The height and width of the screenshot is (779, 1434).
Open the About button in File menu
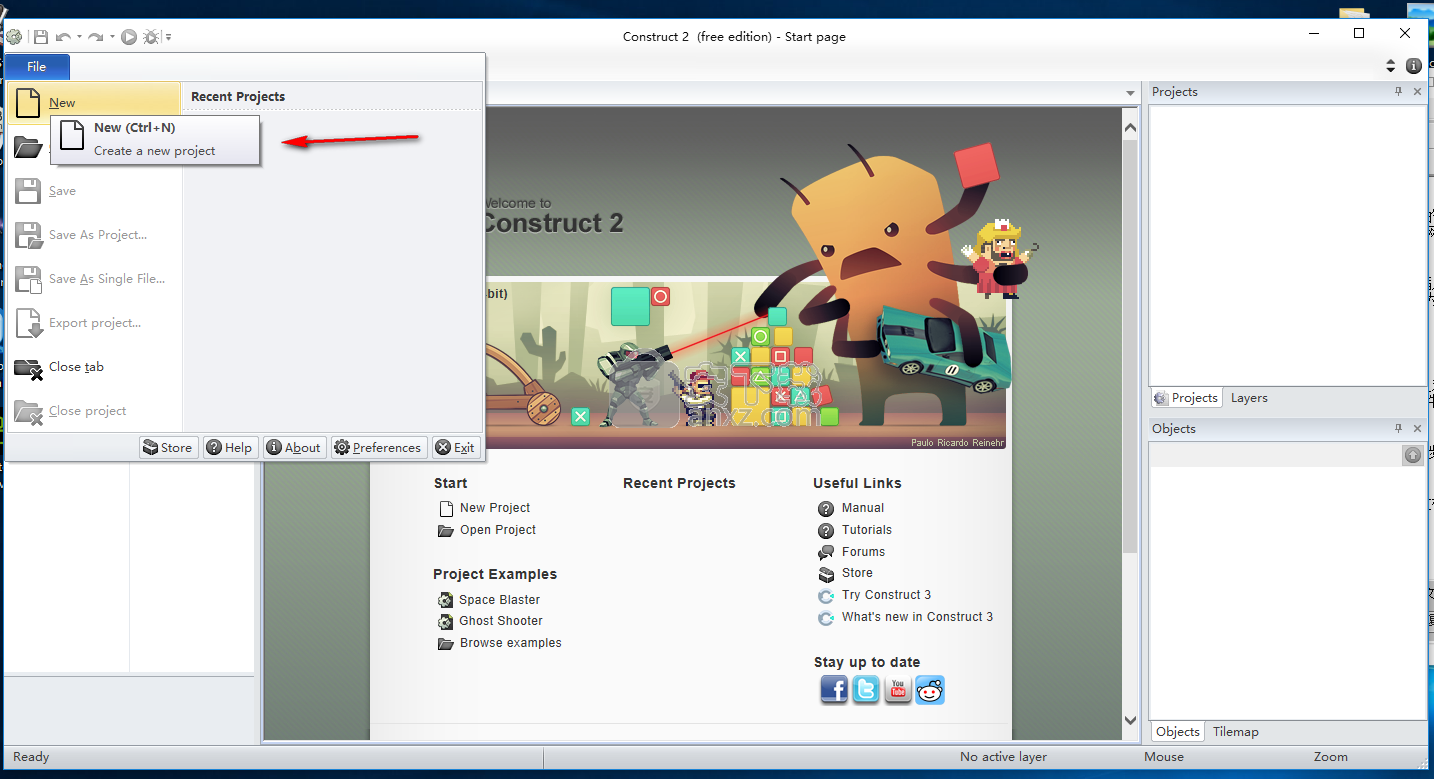(294, 447)
